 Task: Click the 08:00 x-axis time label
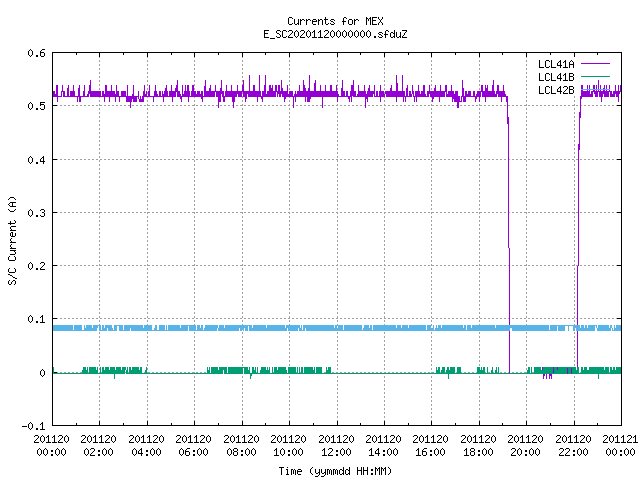tap(241, 452)
